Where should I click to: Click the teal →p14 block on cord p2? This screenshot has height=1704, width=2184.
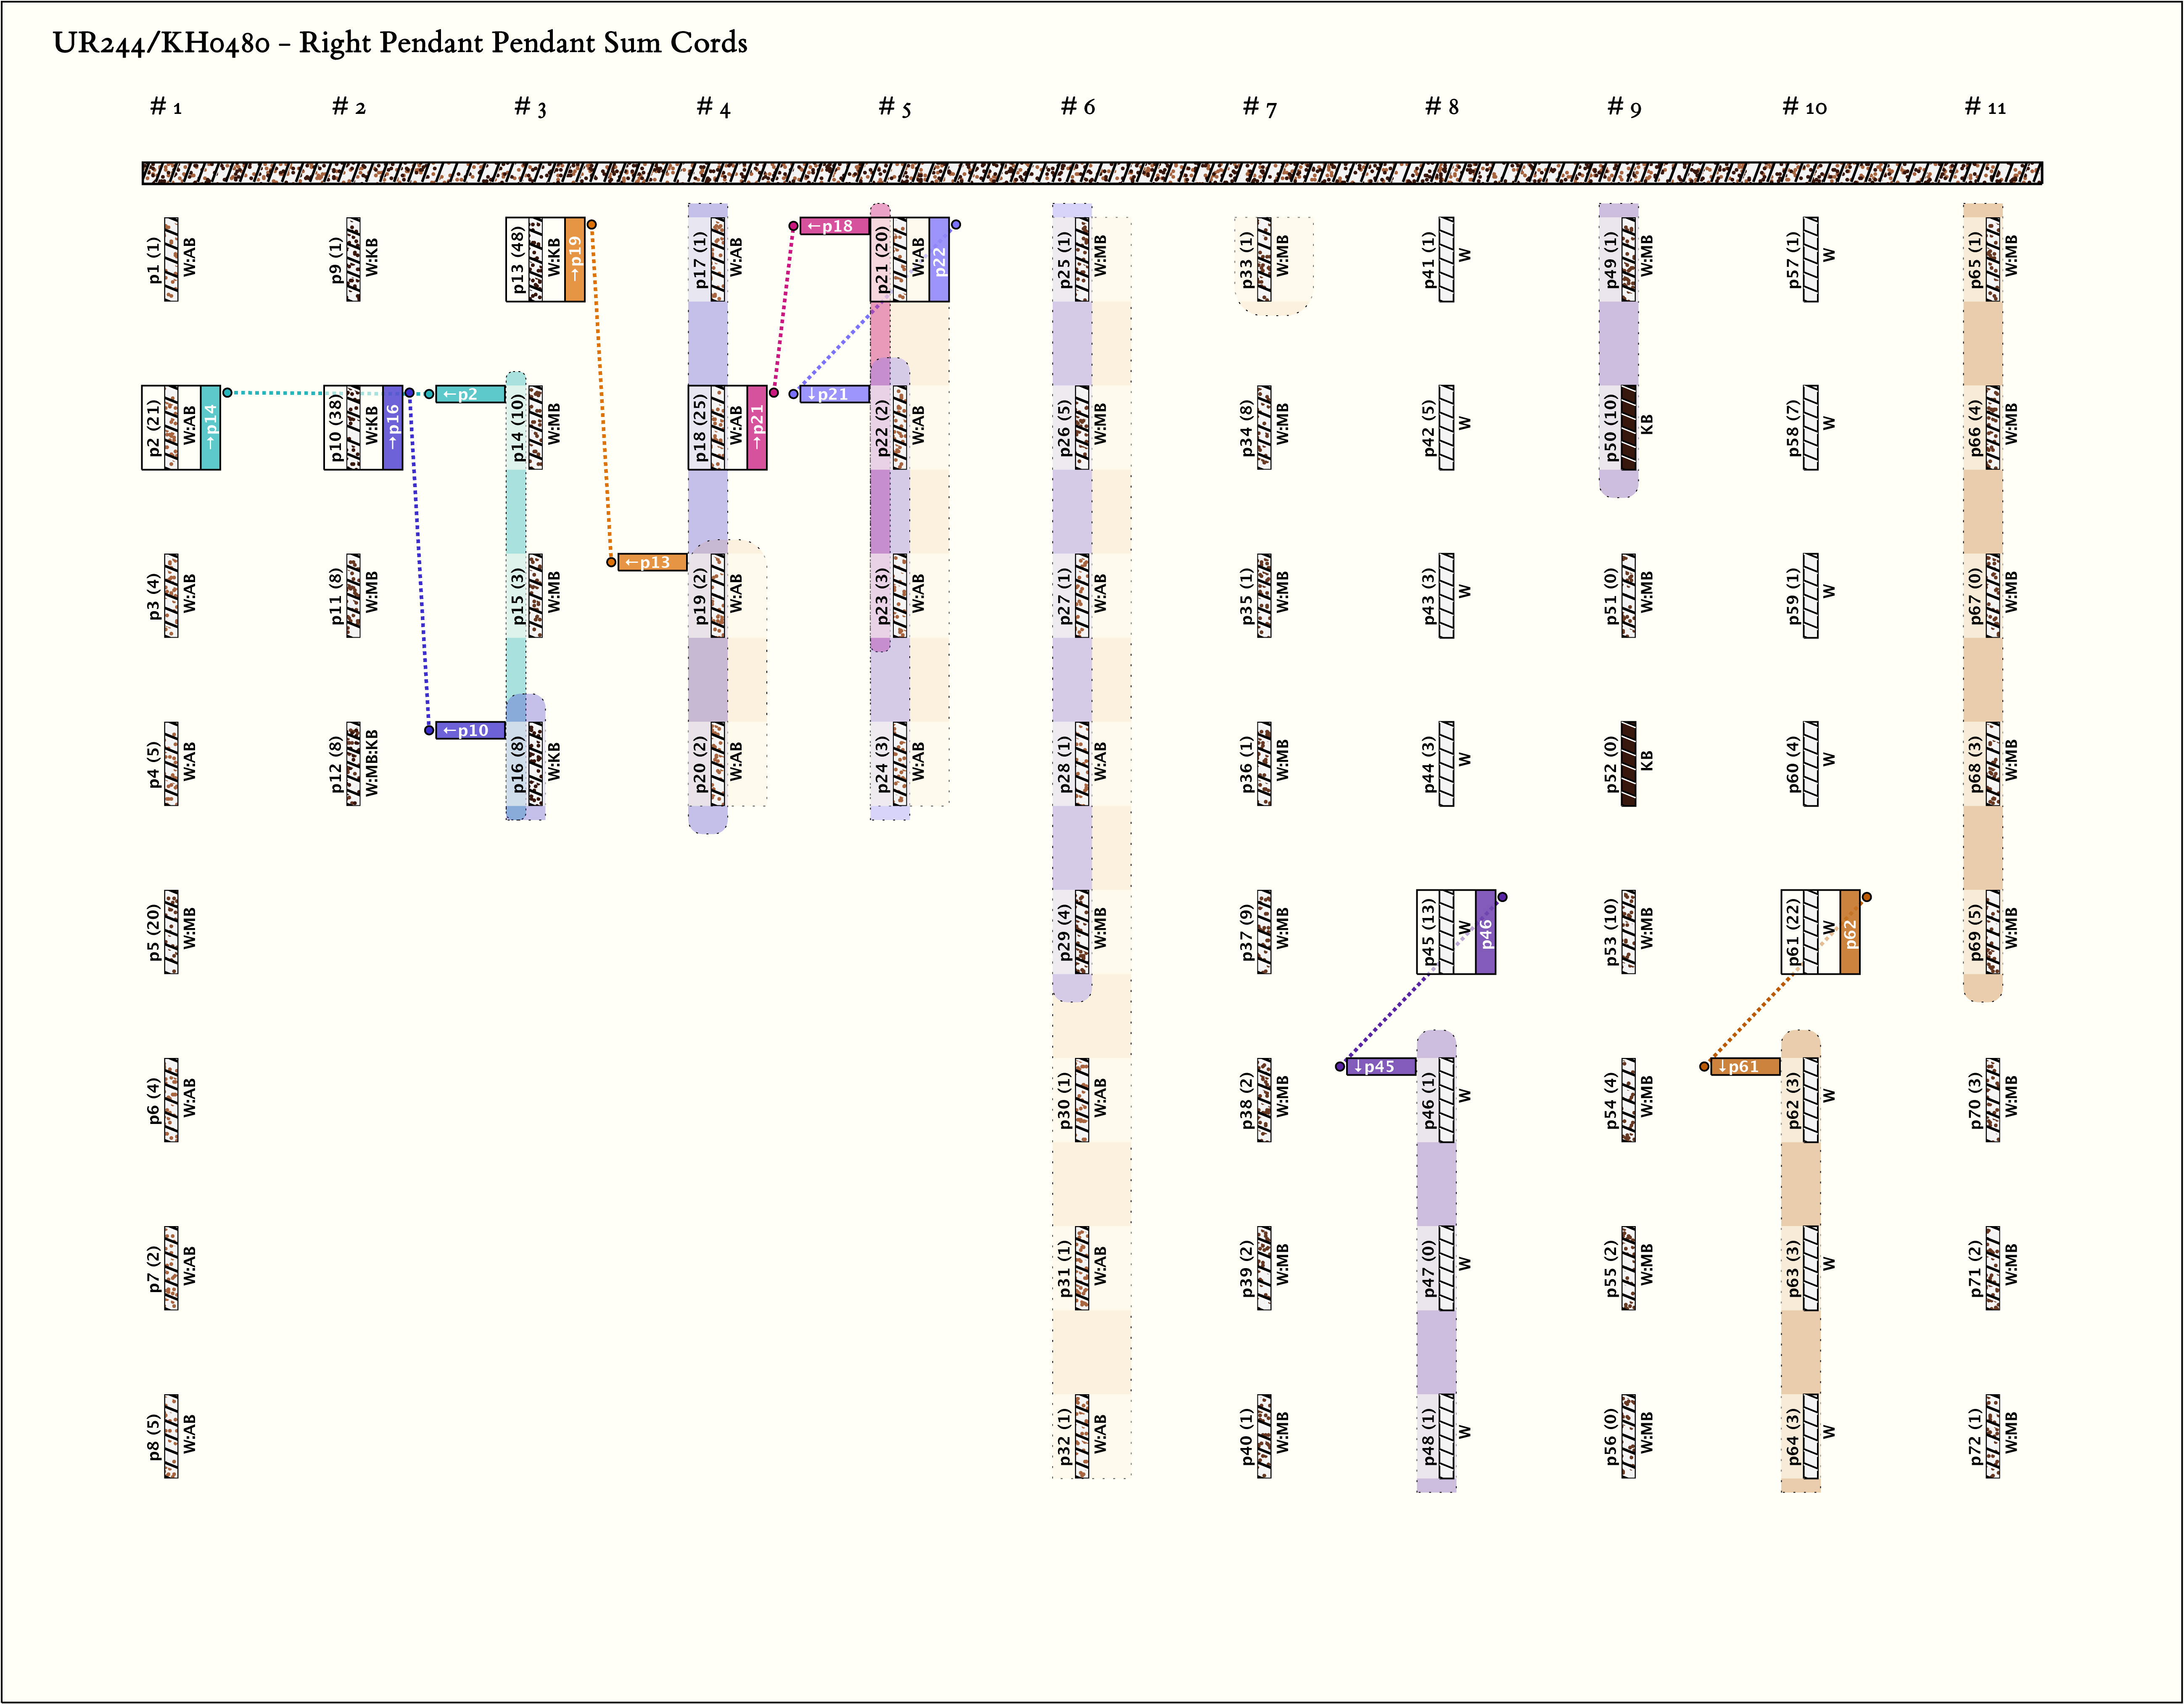[x=210, y=427]
